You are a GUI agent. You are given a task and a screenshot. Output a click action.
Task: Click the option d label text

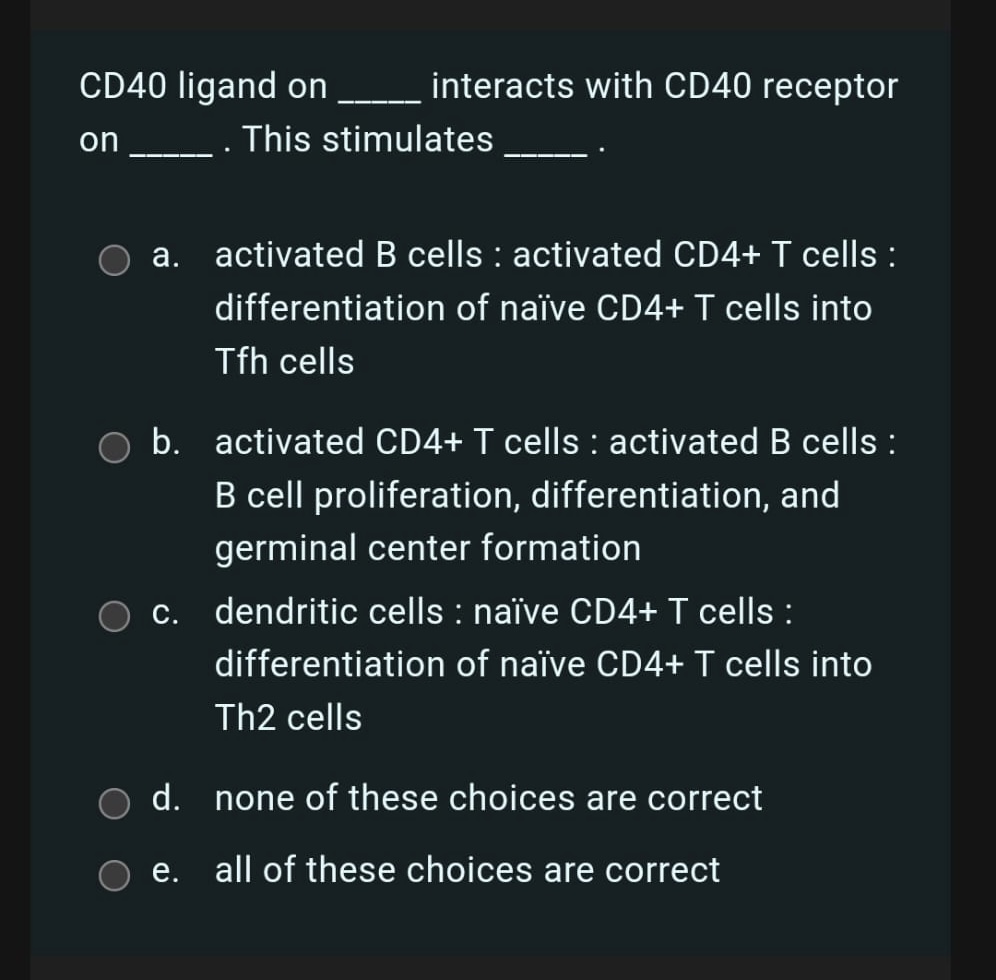pyautogui.click(x=487, y=797)
